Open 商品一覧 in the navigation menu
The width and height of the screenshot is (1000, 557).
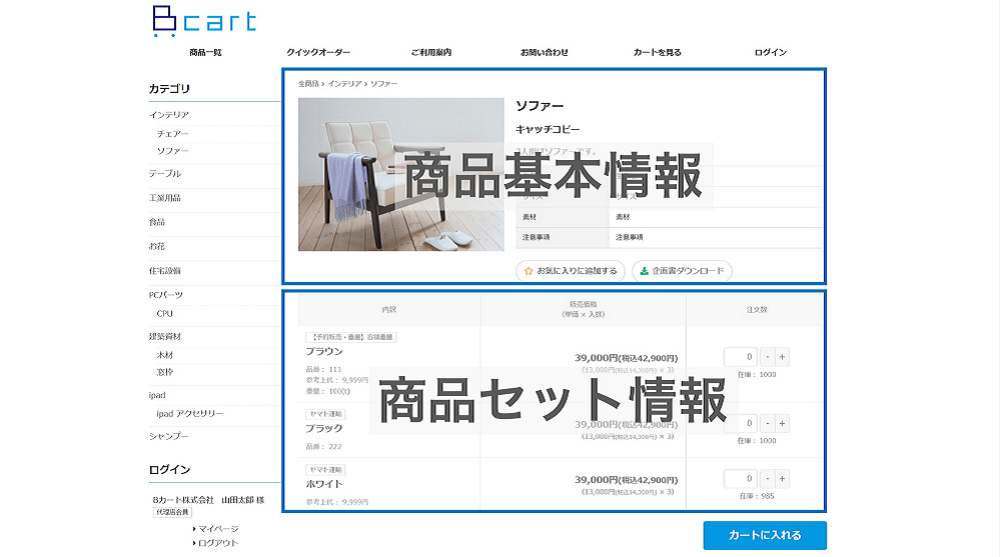(205, 52)
